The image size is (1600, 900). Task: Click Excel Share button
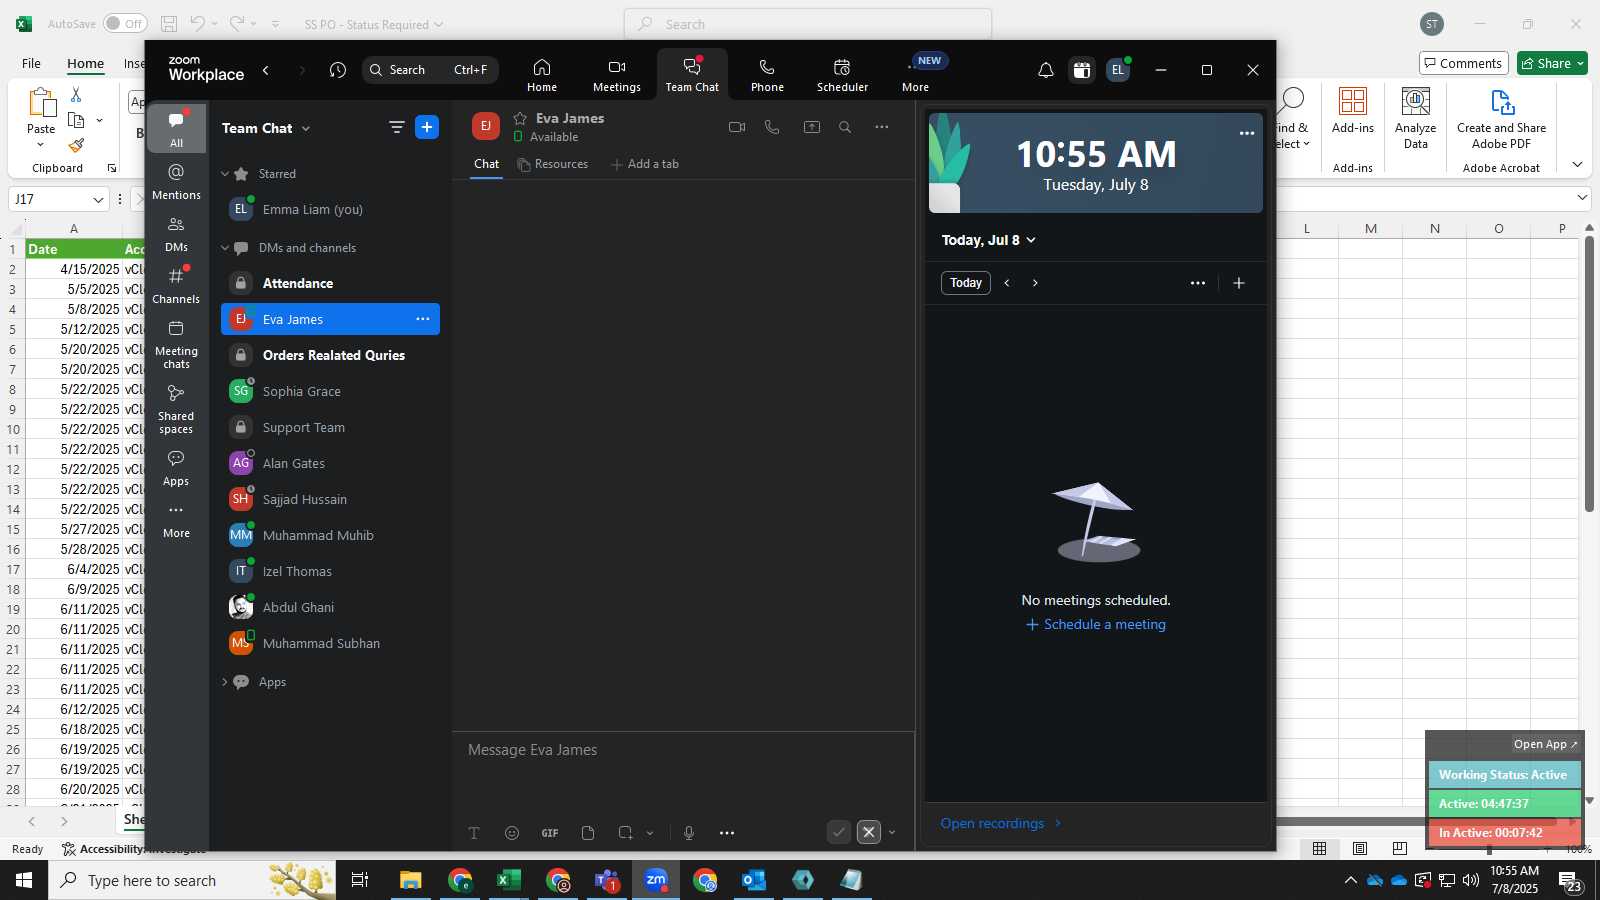click(x=1552, y=63)
